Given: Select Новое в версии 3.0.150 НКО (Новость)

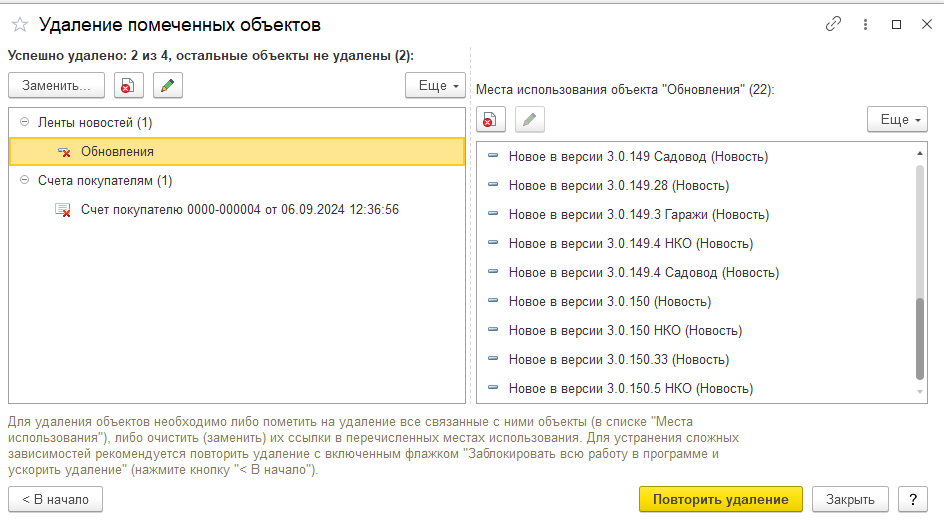Looking at the screenshot, I should click(x=696, y=330).
